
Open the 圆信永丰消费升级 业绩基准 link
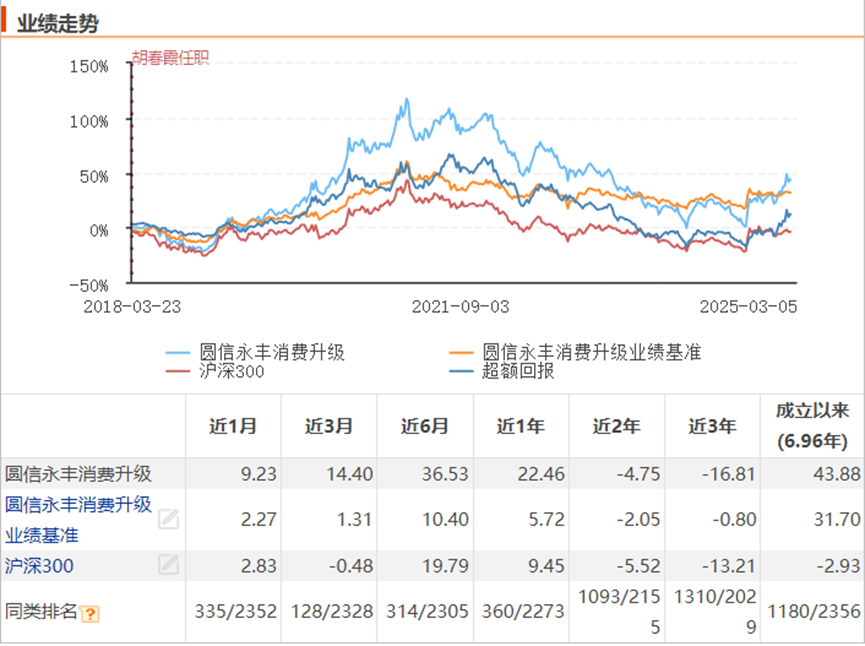pos(78,520)
